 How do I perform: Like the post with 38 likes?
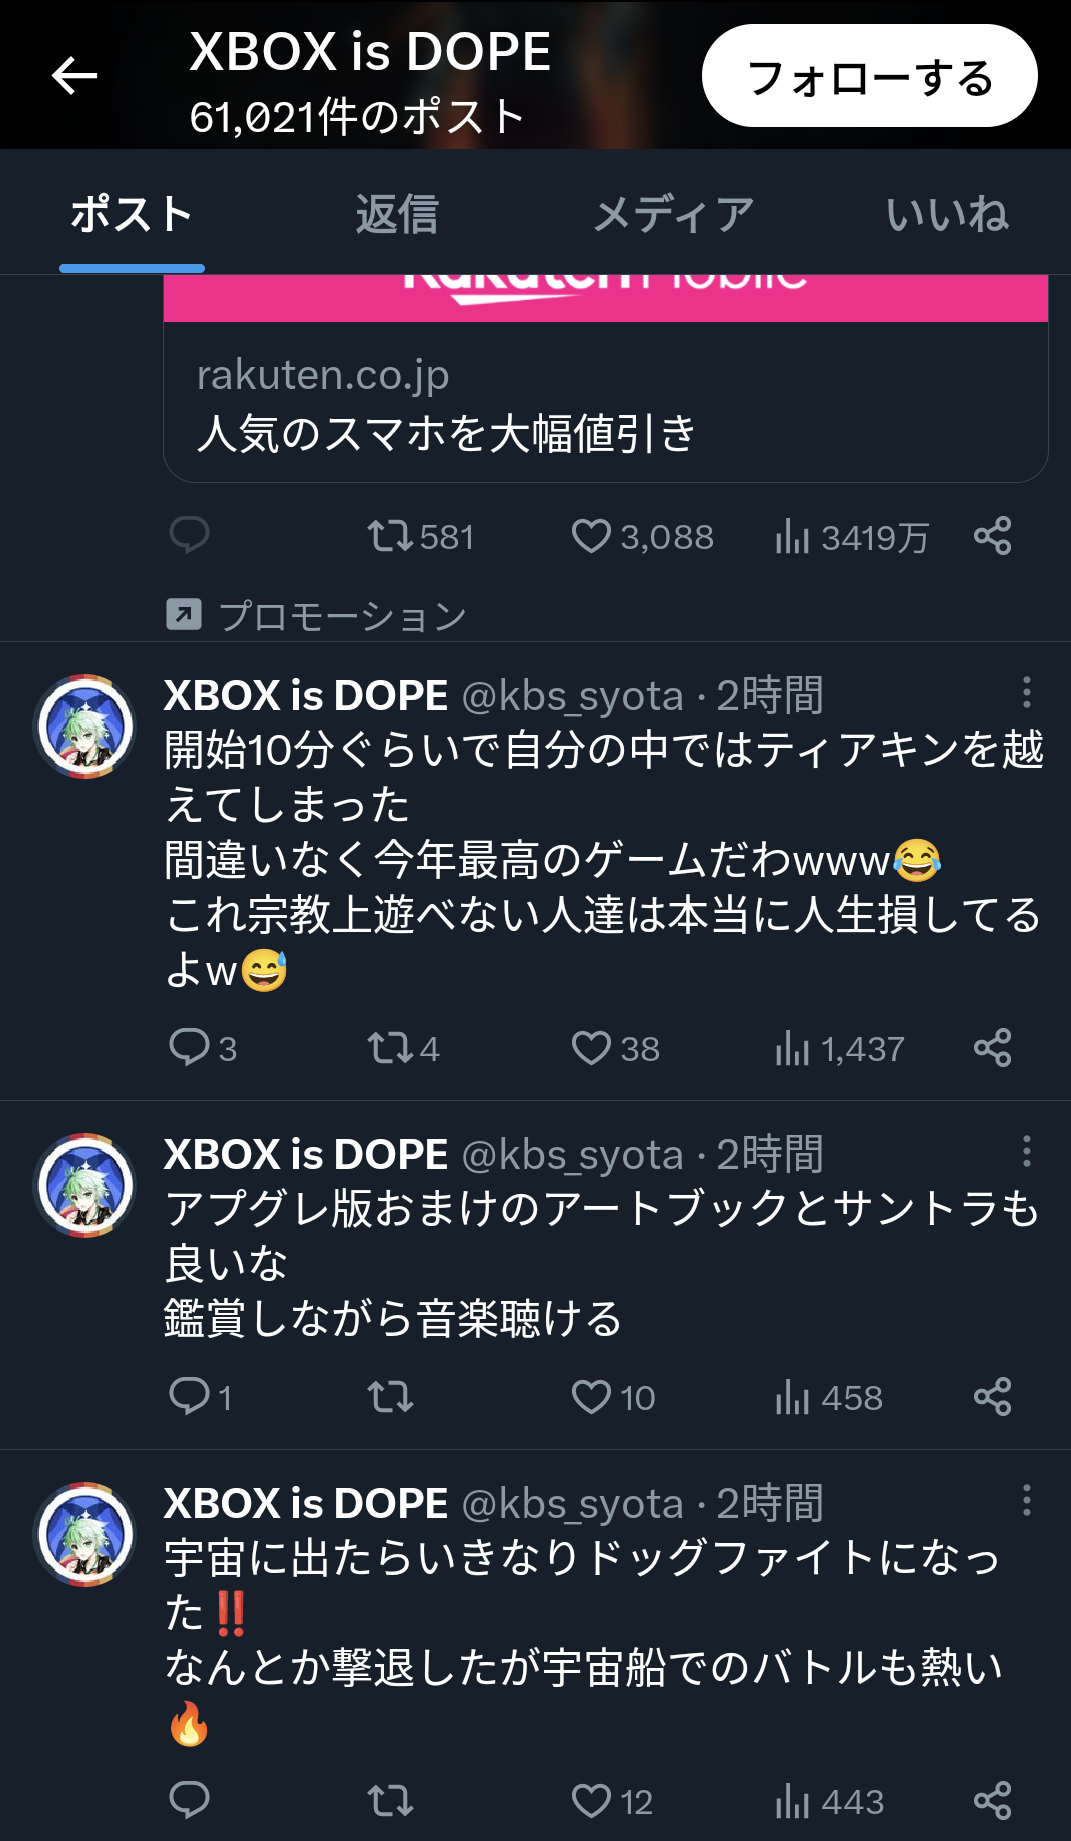(591, 1048)
